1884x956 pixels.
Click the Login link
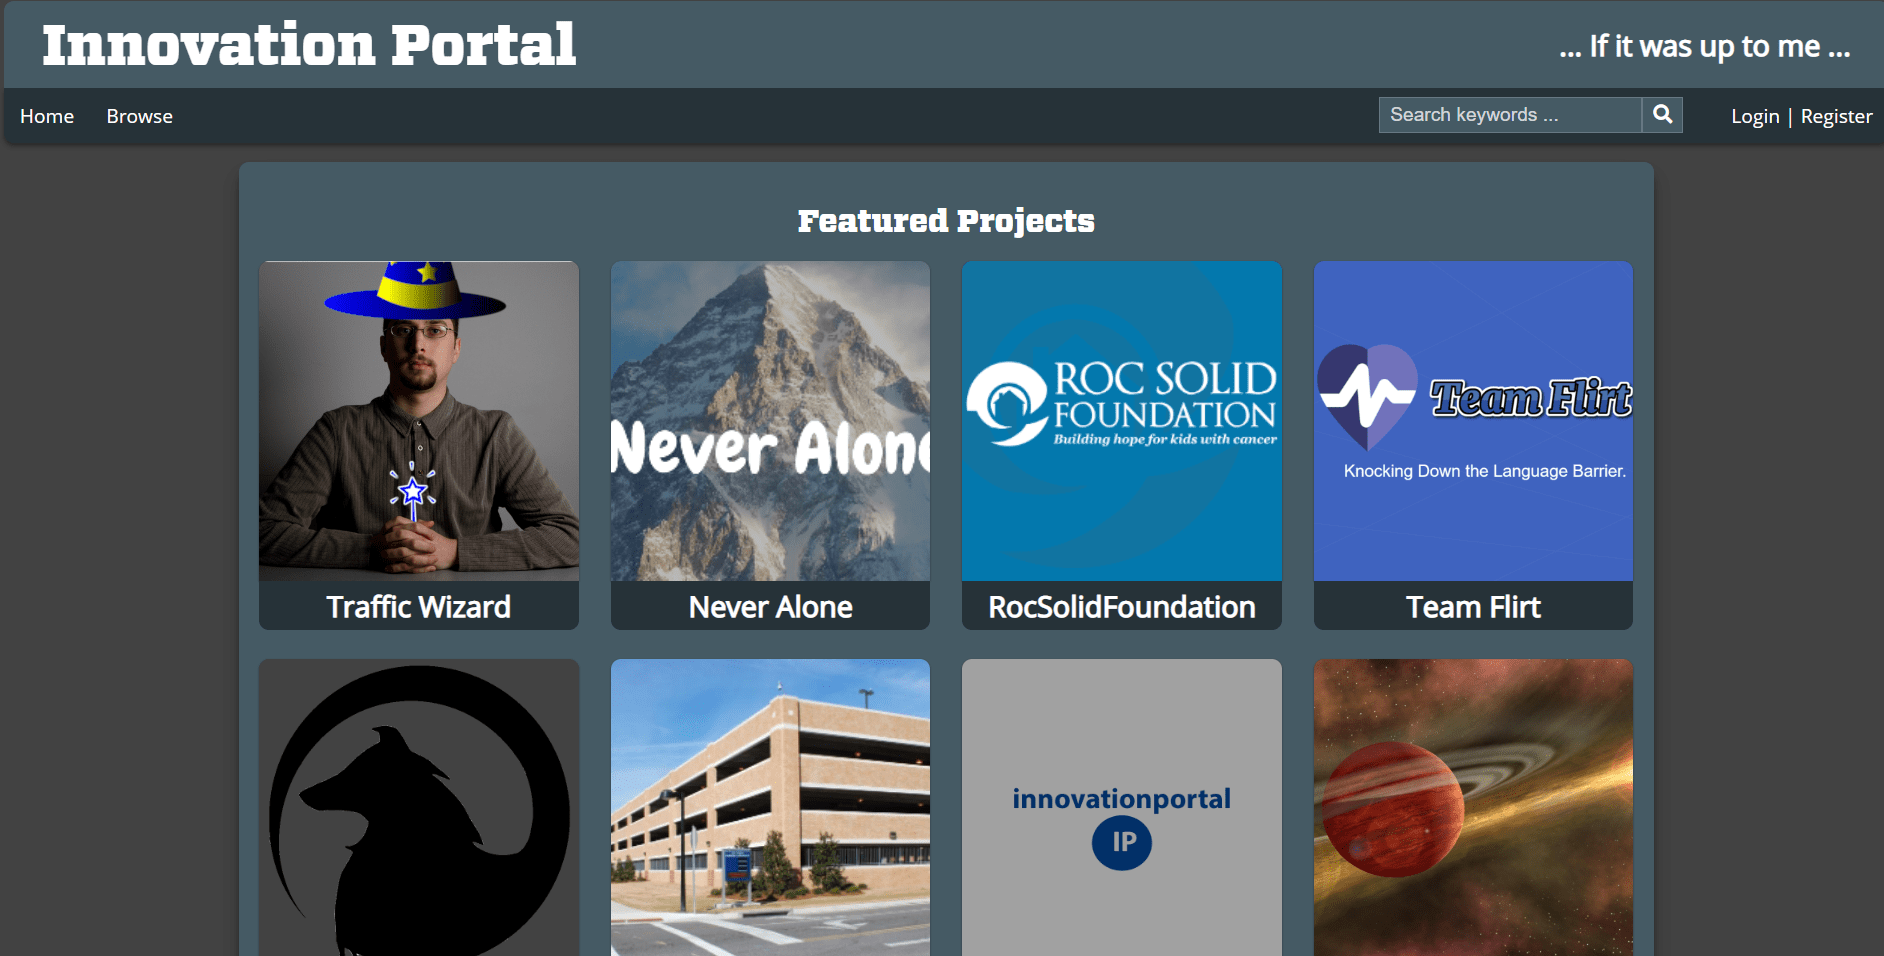pyautogui.click(x=1755, y=117)
